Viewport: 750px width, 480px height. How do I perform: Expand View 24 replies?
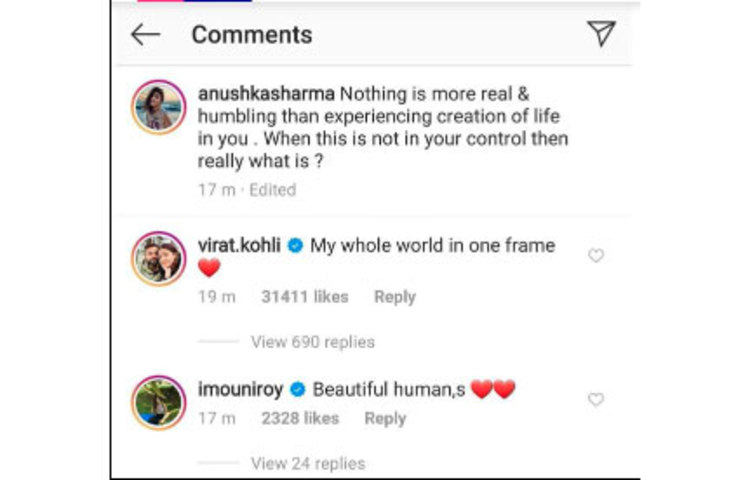tap(307, 463)
